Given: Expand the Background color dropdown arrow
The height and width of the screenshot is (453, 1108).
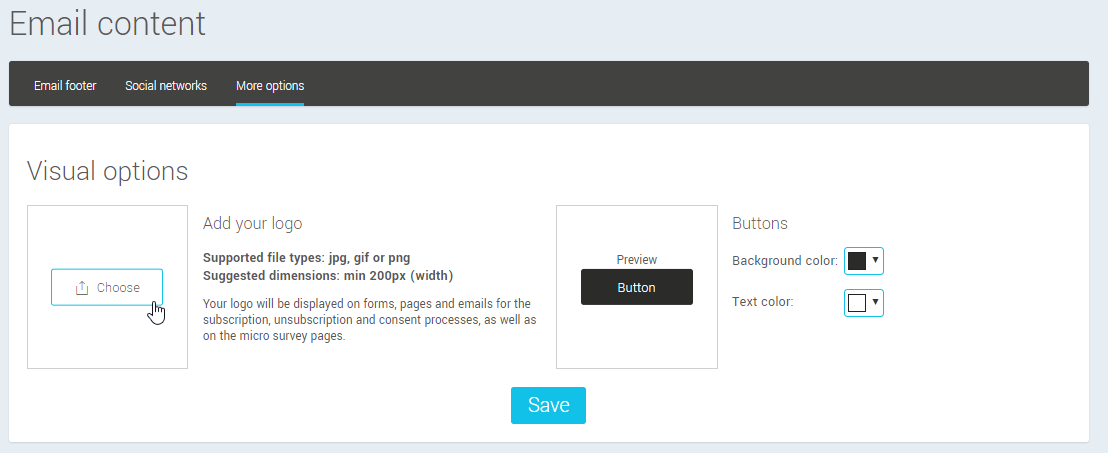Looking at the screenshot, I should pos(876,260).
